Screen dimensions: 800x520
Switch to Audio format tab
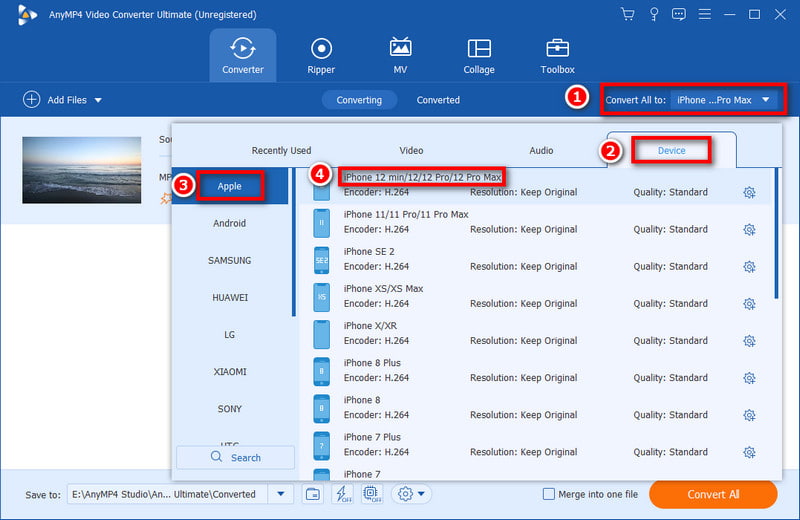pyautogui.click(x=541, y=151)
